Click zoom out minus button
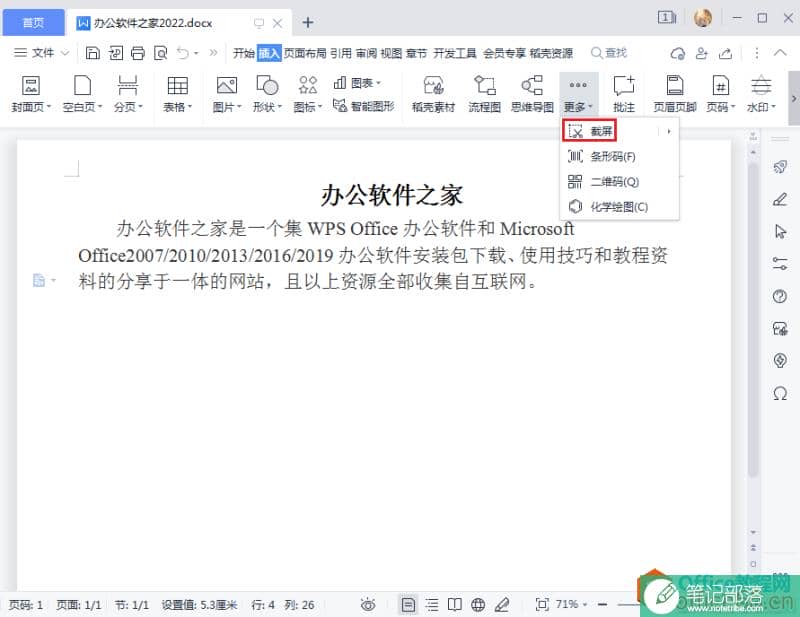Screen dimensions: 800x617 coord(603,605)
